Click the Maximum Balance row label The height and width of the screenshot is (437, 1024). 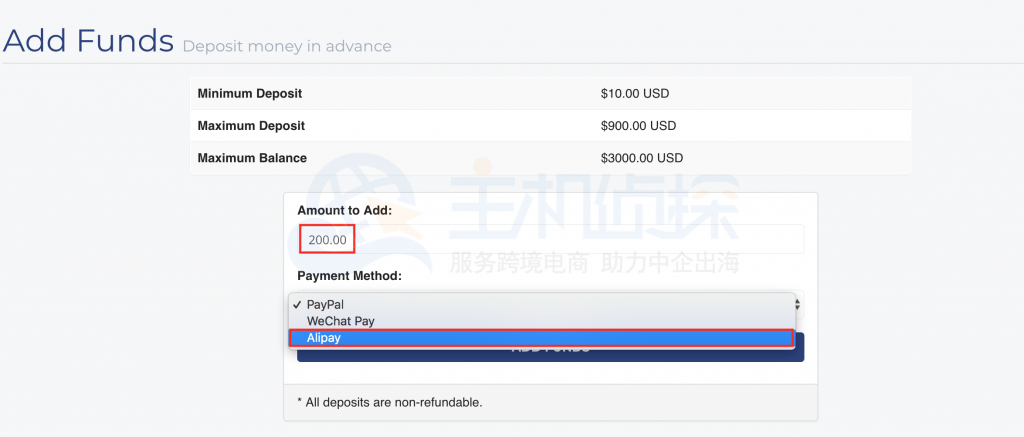pyautogui.click(x=252, y=158)
